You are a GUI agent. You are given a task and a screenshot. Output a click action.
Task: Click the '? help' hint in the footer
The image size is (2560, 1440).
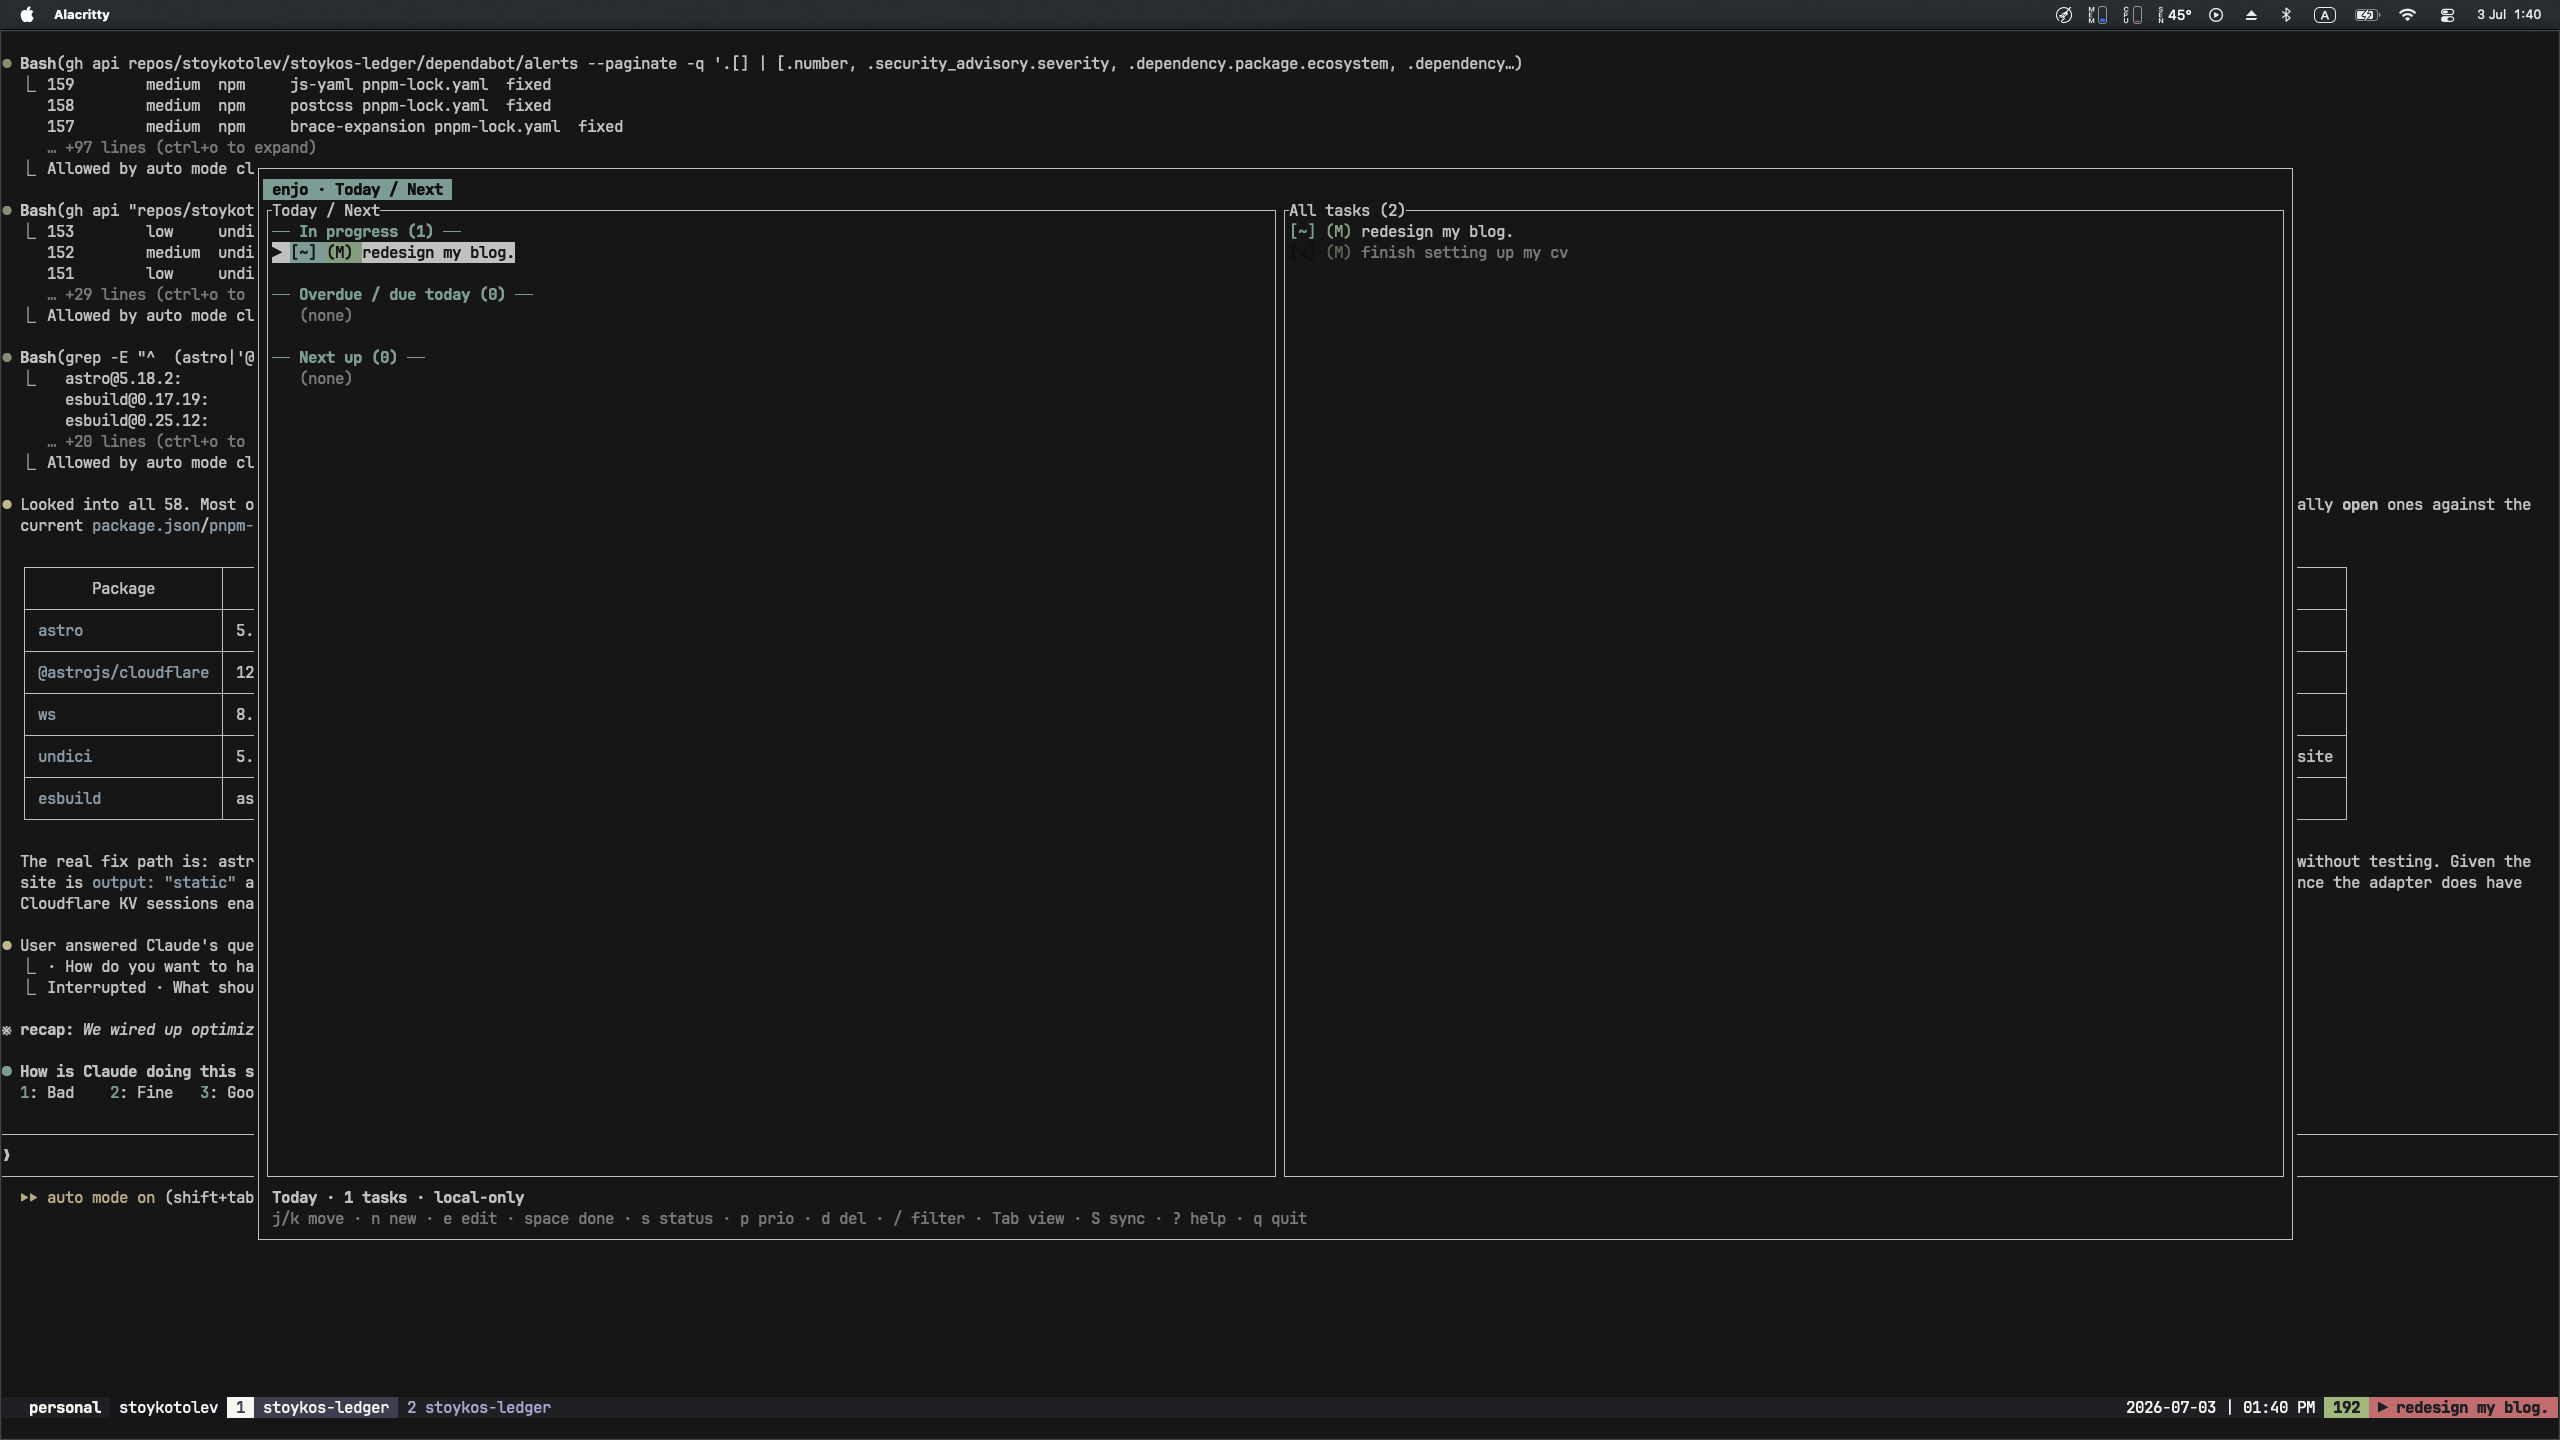tap(1199, 1218)
